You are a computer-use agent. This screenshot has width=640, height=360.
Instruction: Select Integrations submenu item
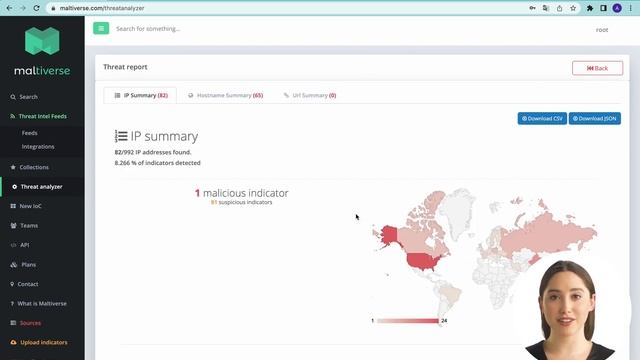coord(38,147)
